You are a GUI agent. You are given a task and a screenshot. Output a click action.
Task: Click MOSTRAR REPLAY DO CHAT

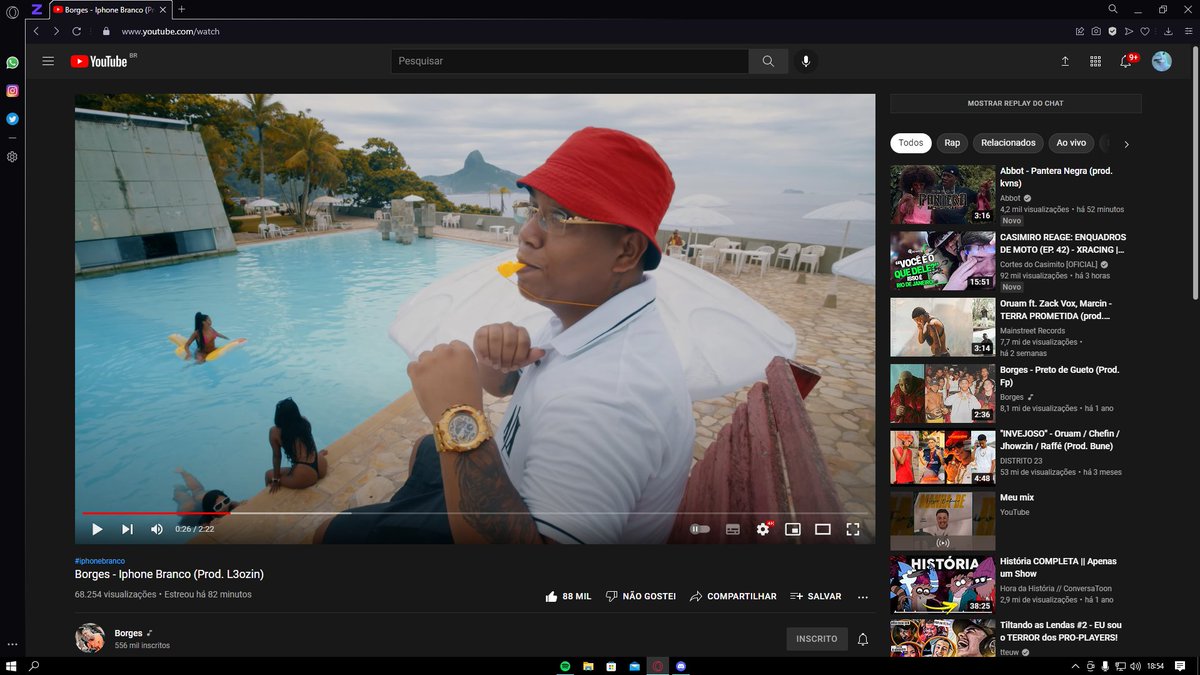click(1015, 103)
